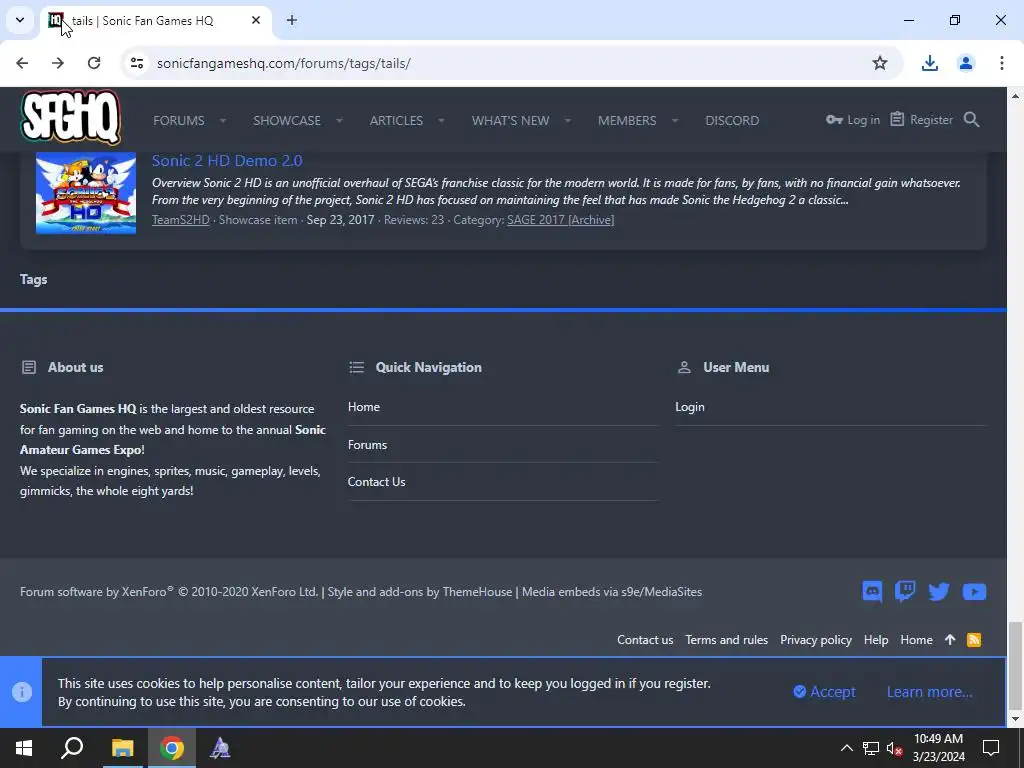Click the scrollbar down arrow
Image resolution: width=1024 pixels, height=768 pixels.
pyautogui.click(x=1015, y=719)
